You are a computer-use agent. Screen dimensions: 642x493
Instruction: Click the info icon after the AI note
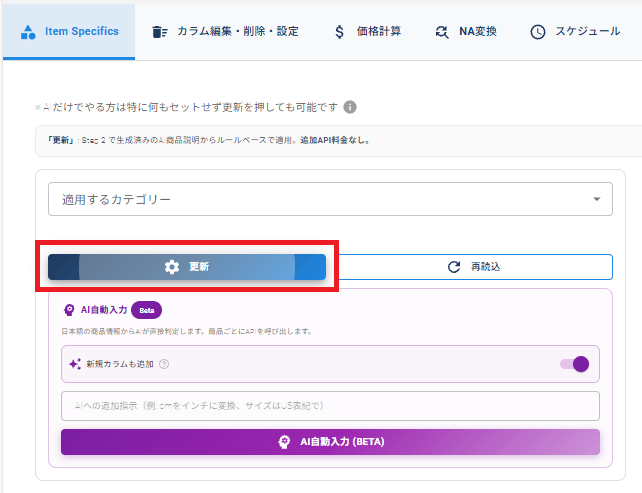[x=350, y=107]
